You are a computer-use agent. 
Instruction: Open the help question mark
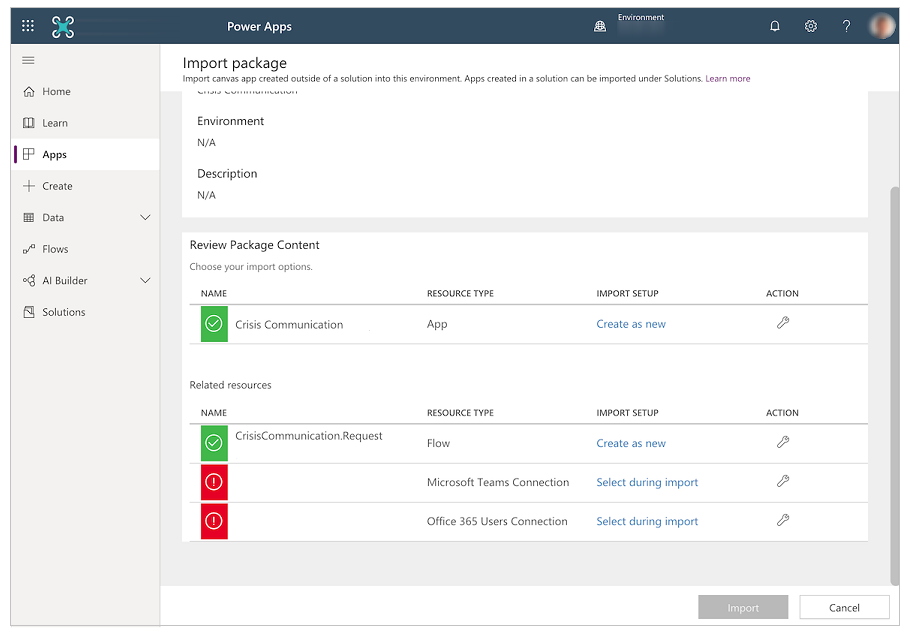(x=846, y=26)
